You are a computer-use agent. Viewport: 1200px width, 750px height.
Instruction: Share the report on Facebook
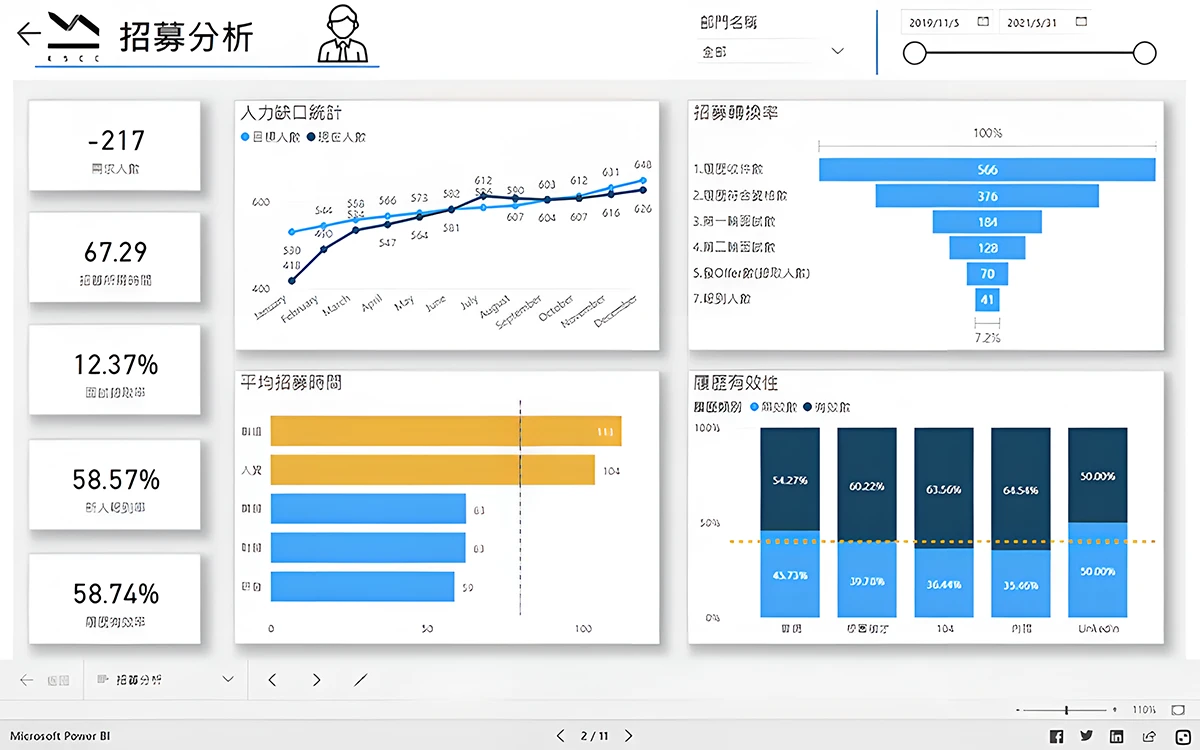click(1056, 736)
